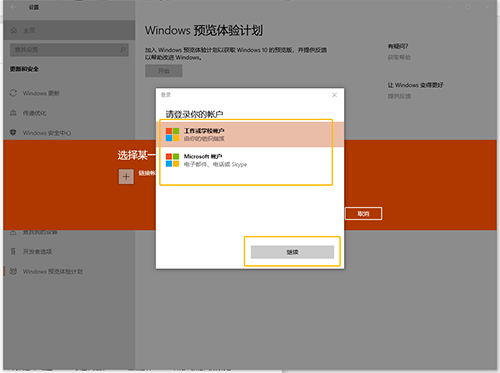Select the Windows 安全中心 shield icon
The image size is (500, 373).
pyautogui.click(x=13, y=133)
